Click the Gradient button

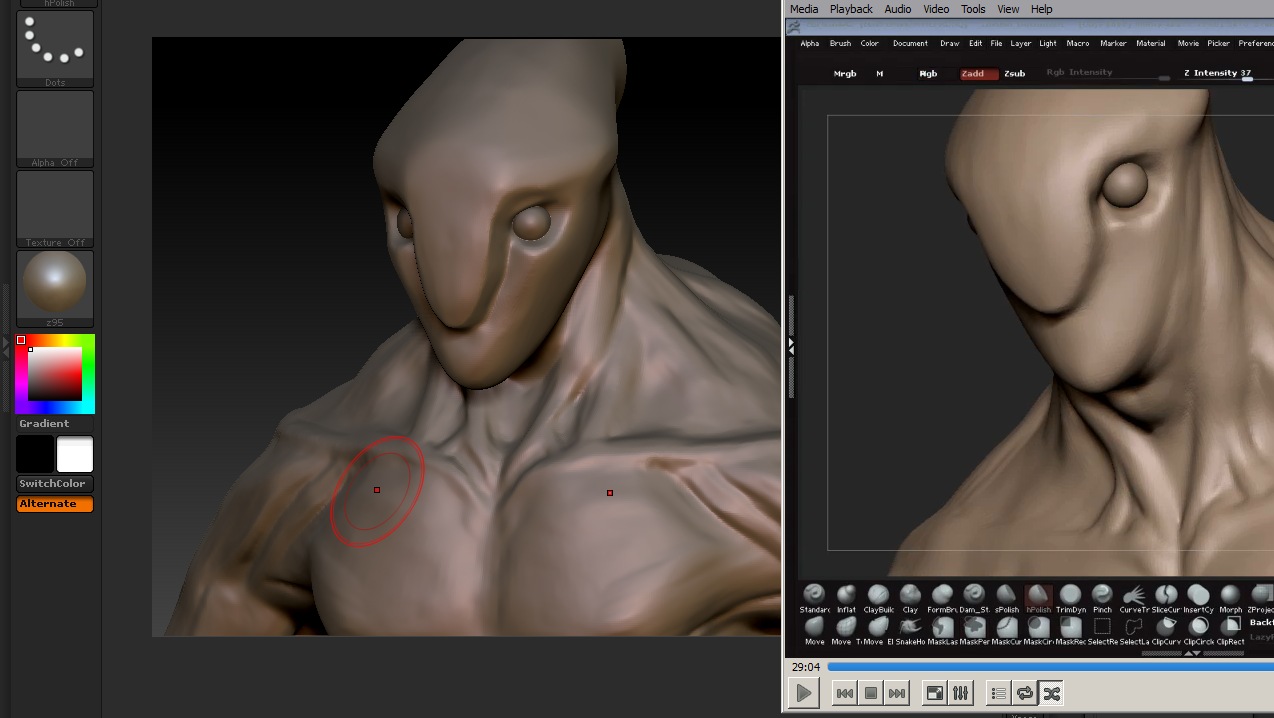click(x=55, y=424)
